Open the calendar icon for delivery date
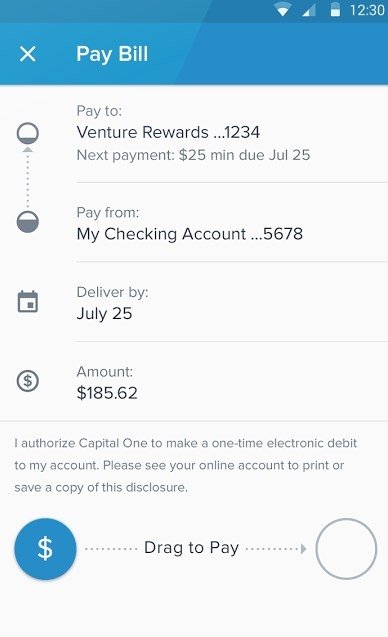388x637 pixels. (x=28, y=302)
